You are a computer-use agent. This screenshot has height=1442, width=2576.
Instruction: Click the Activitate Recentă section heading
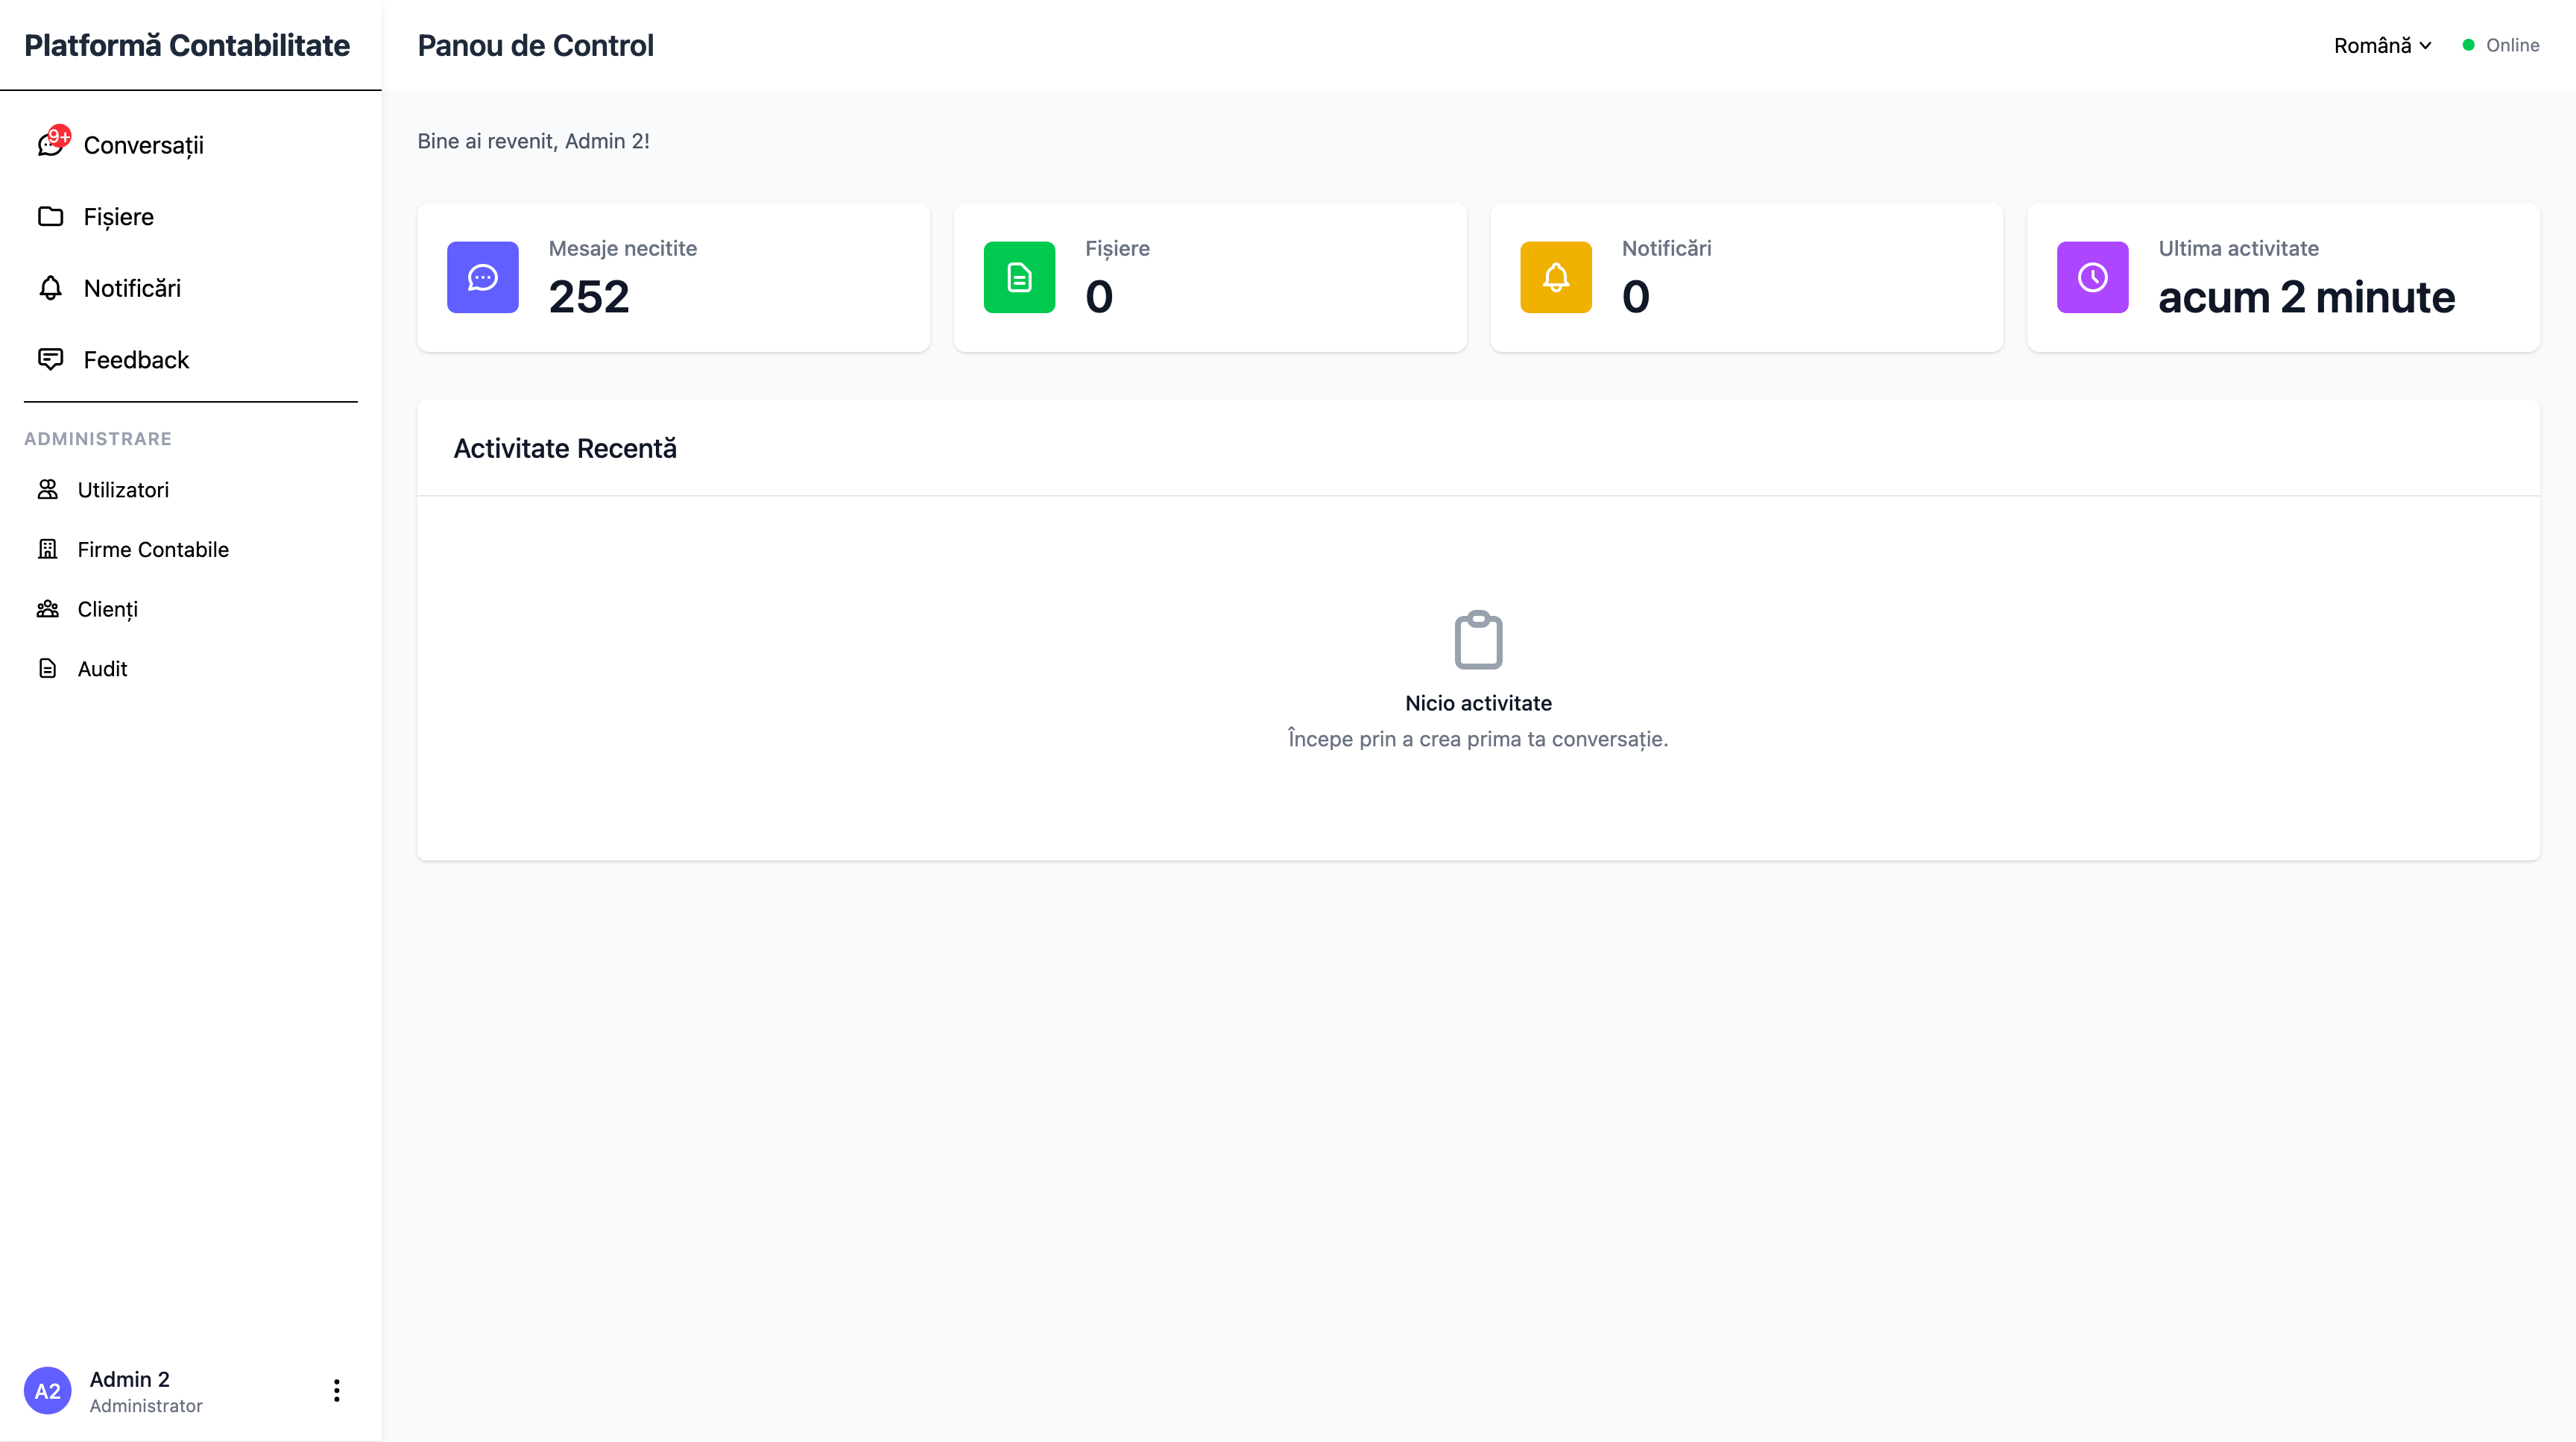(565, 448)
